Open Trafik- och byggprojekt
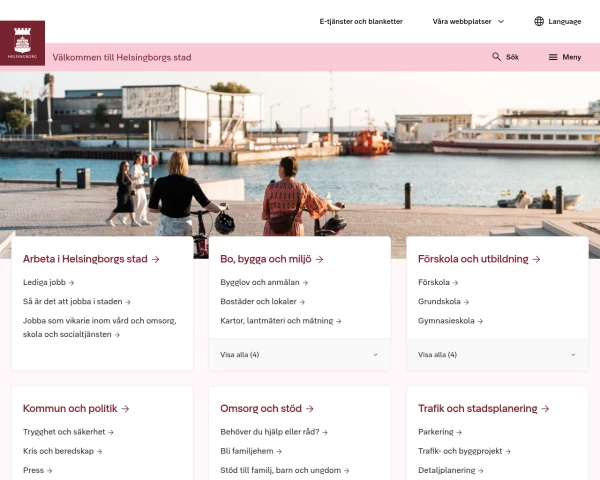 point(464,451)
